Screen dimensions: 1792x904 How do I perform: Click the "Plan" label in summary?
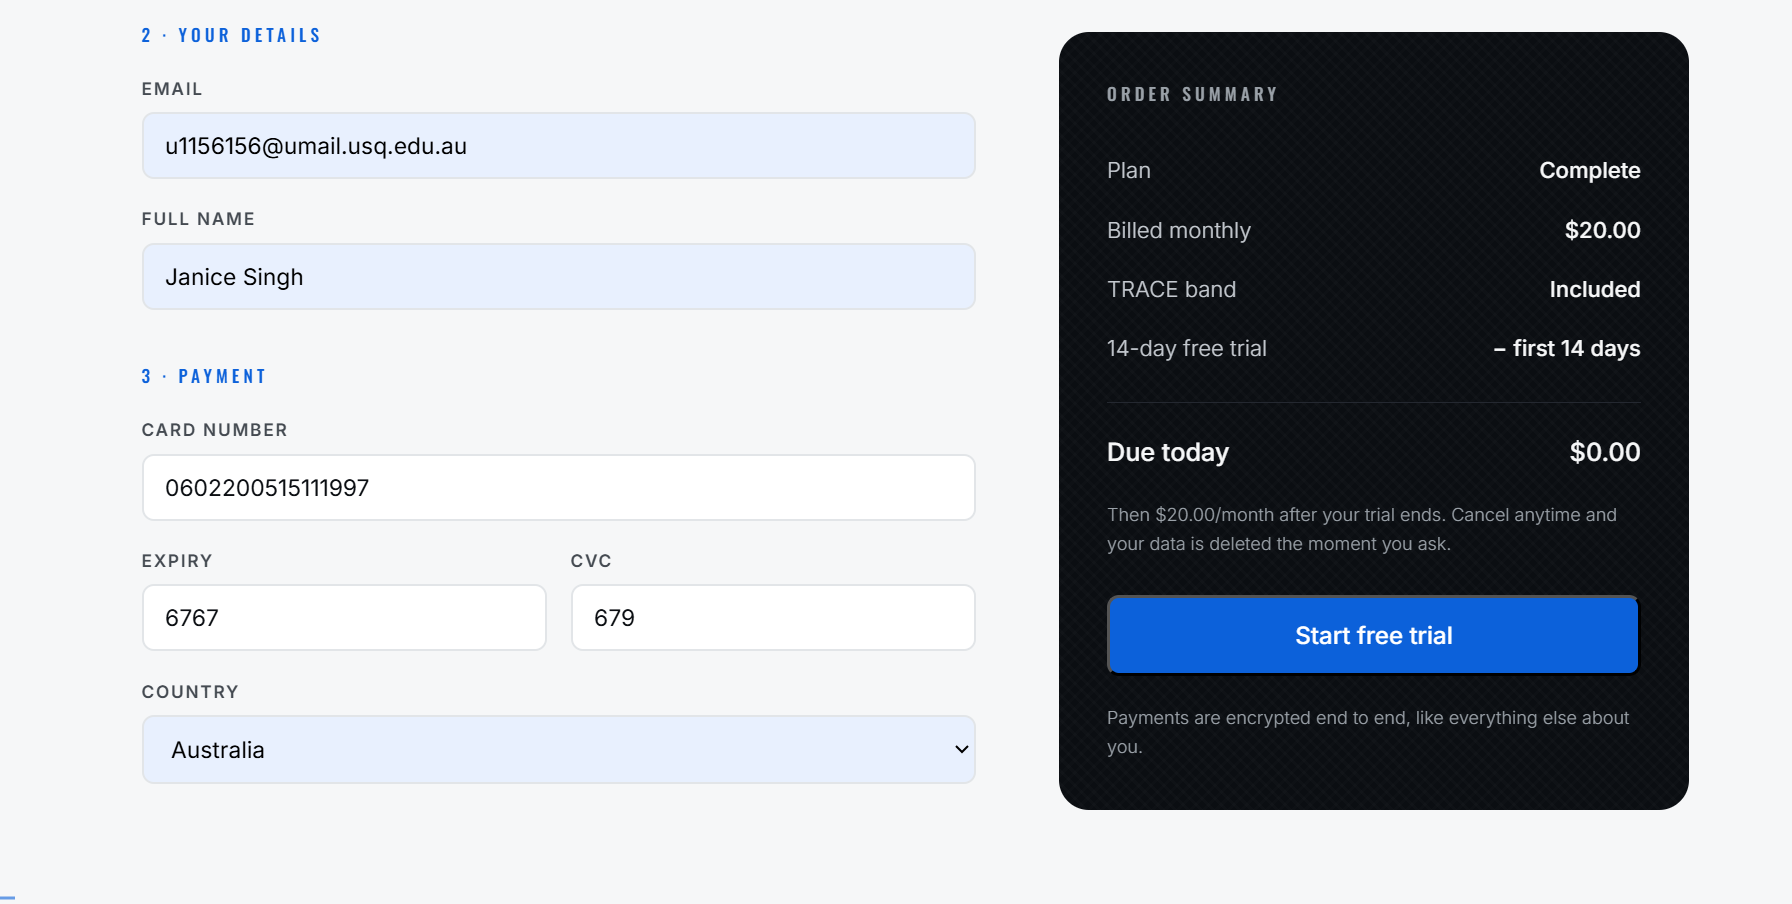point(1128,171)
